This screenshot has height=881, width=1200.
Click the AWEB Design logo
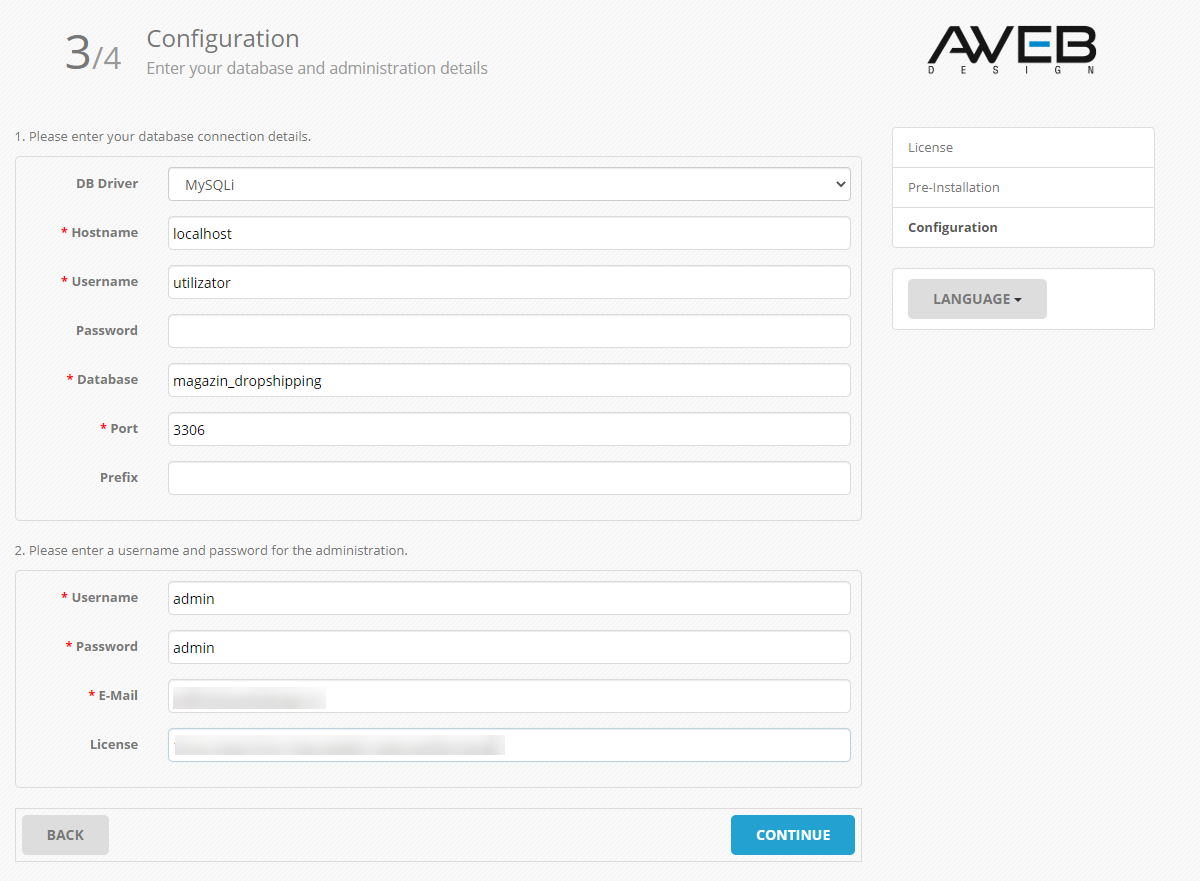(x=1011, y=50)
